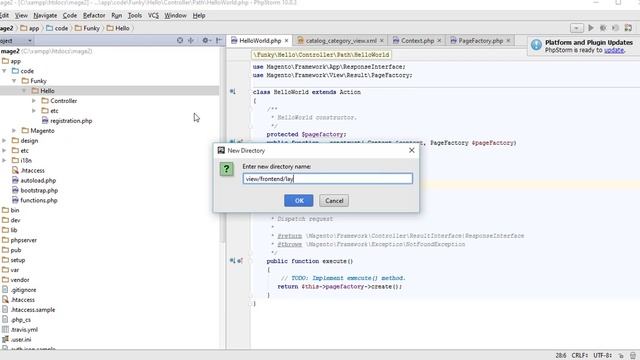Open the update link in notification
640x360 pixels.
614,50
